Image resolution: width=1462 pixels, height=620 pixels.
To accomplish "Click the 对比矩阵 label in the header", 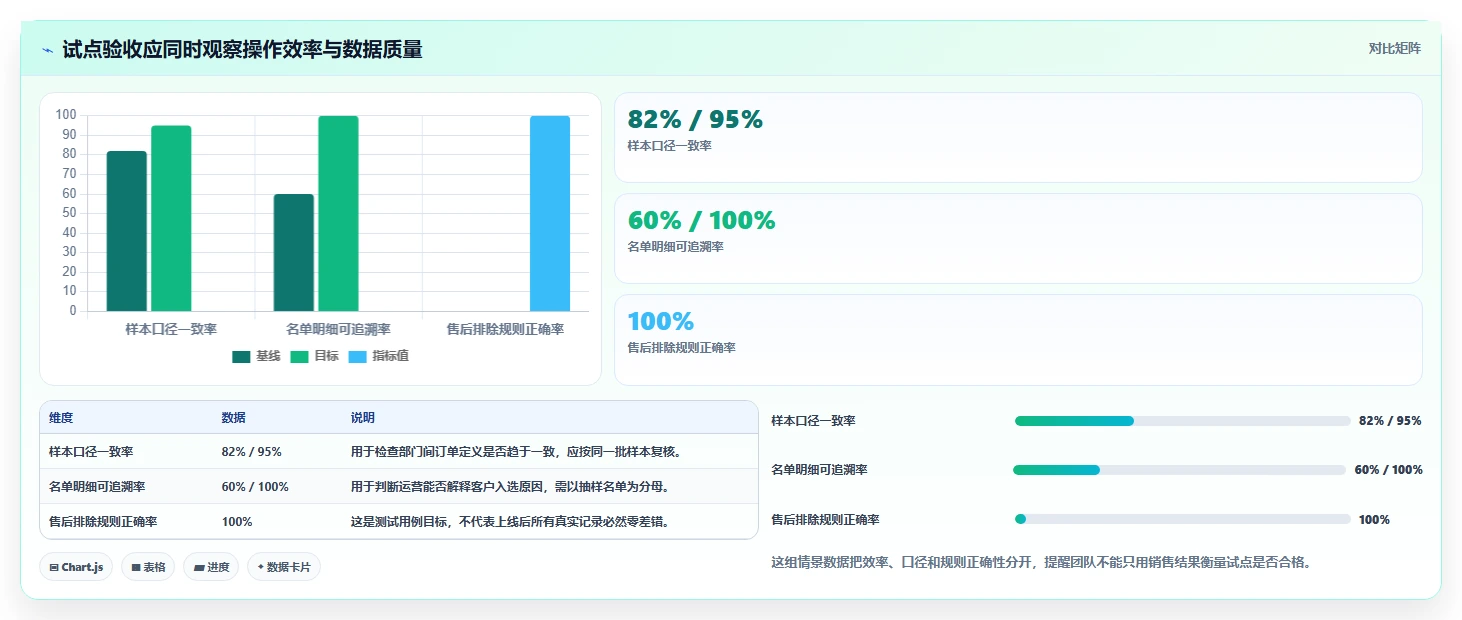I will (x=1394, y=49).
